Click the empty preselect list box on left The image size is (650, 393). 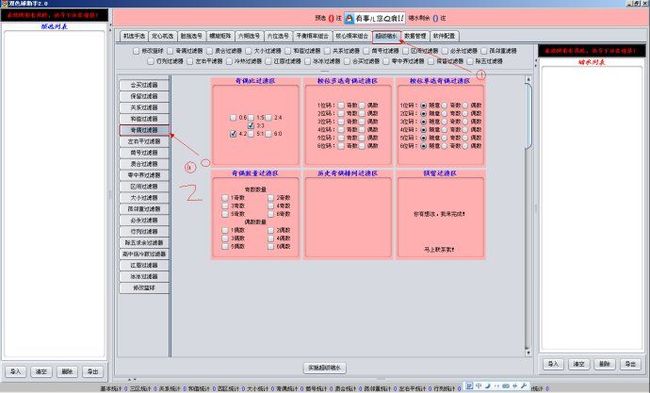coord(54,194)
